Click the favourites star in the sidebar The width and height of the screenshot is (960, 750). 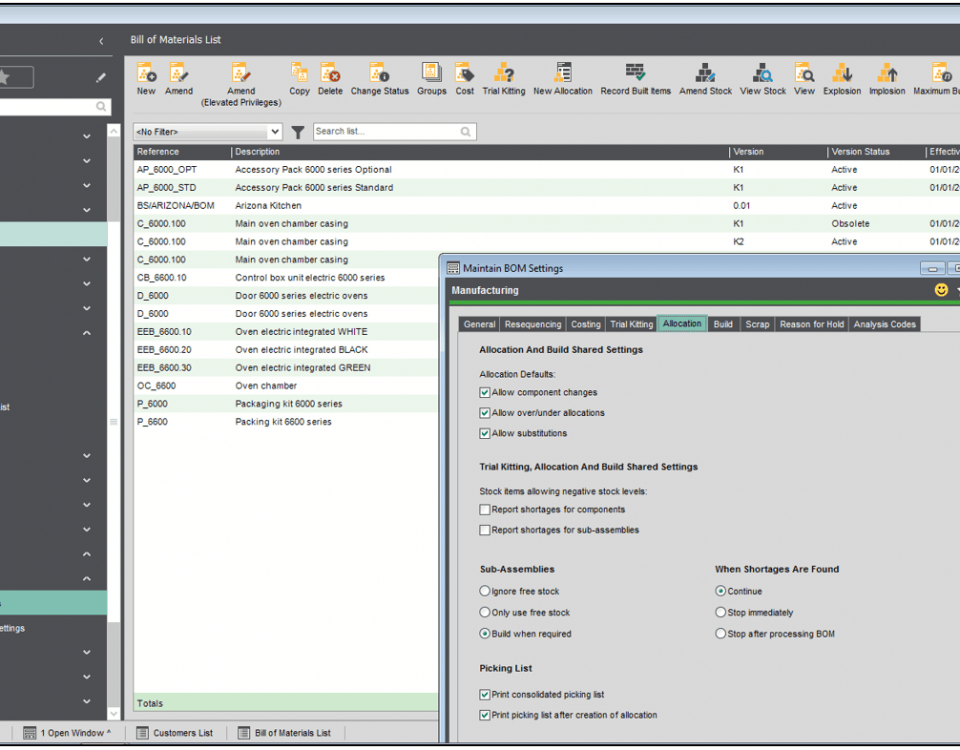(4, 77)
